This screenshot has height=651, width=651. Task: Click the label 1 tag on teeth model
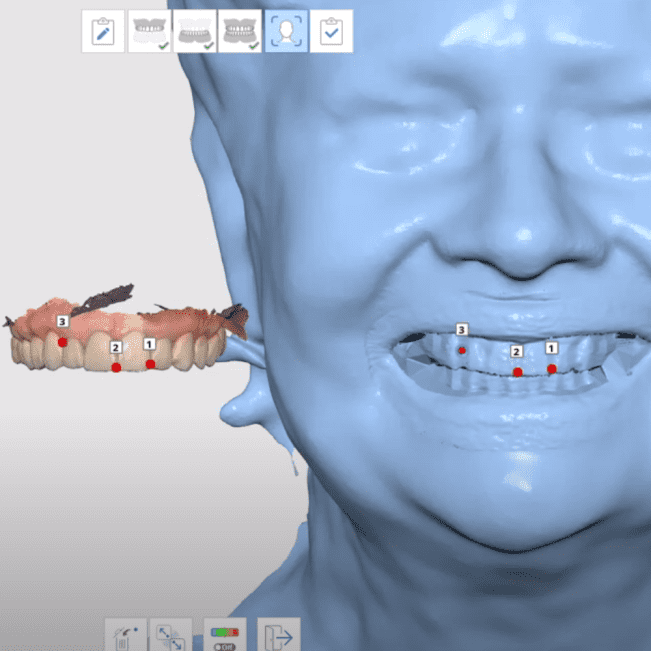[149, 343]
